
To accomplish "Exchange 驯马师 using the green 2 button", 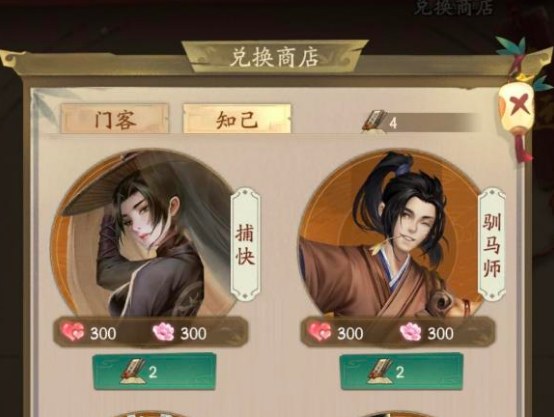I will pos(401,371).
